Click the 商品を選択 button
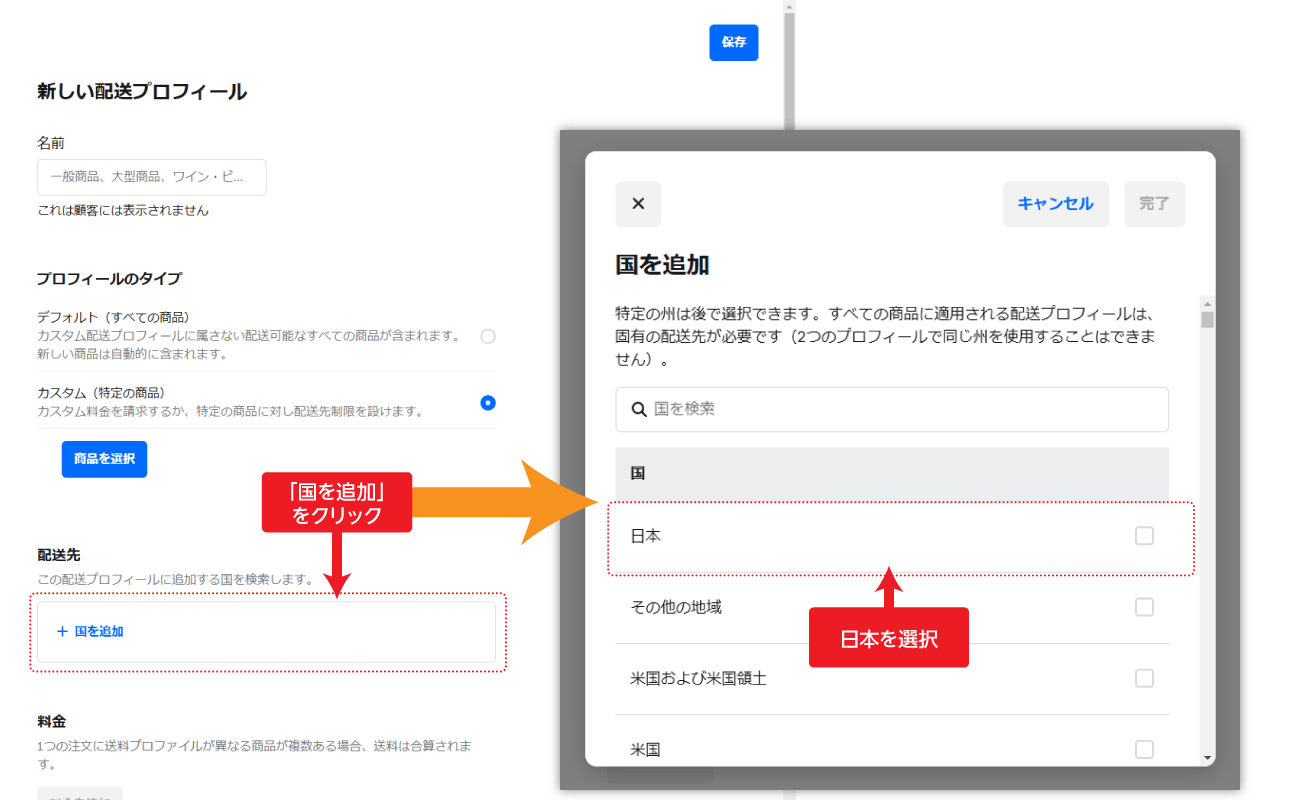Image resolution: width=1300 pixels, height=800 pixels. 104,459
